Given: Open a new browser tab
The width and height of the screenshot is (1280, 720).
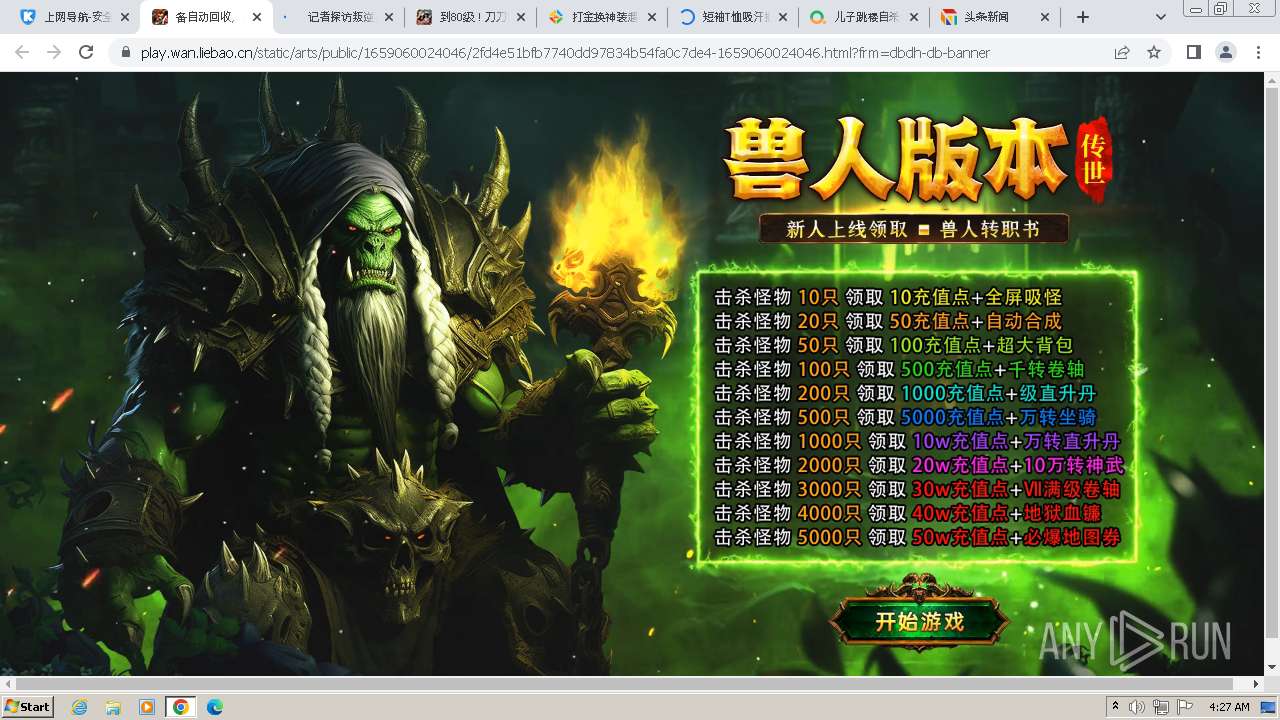Looking at the screenshot, I should click(1083, 17).
